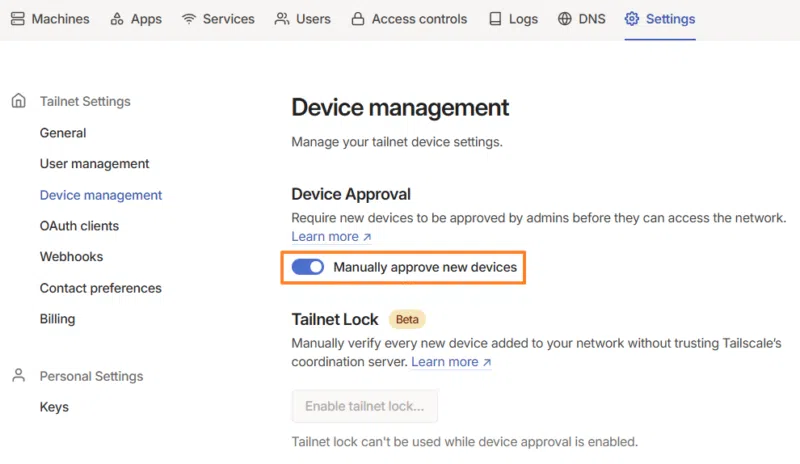Select OAuth clients in sidebar
Image resolution: width=800 pixels, height=464 pixels.
pyautogui.click(x=79, y=226)
